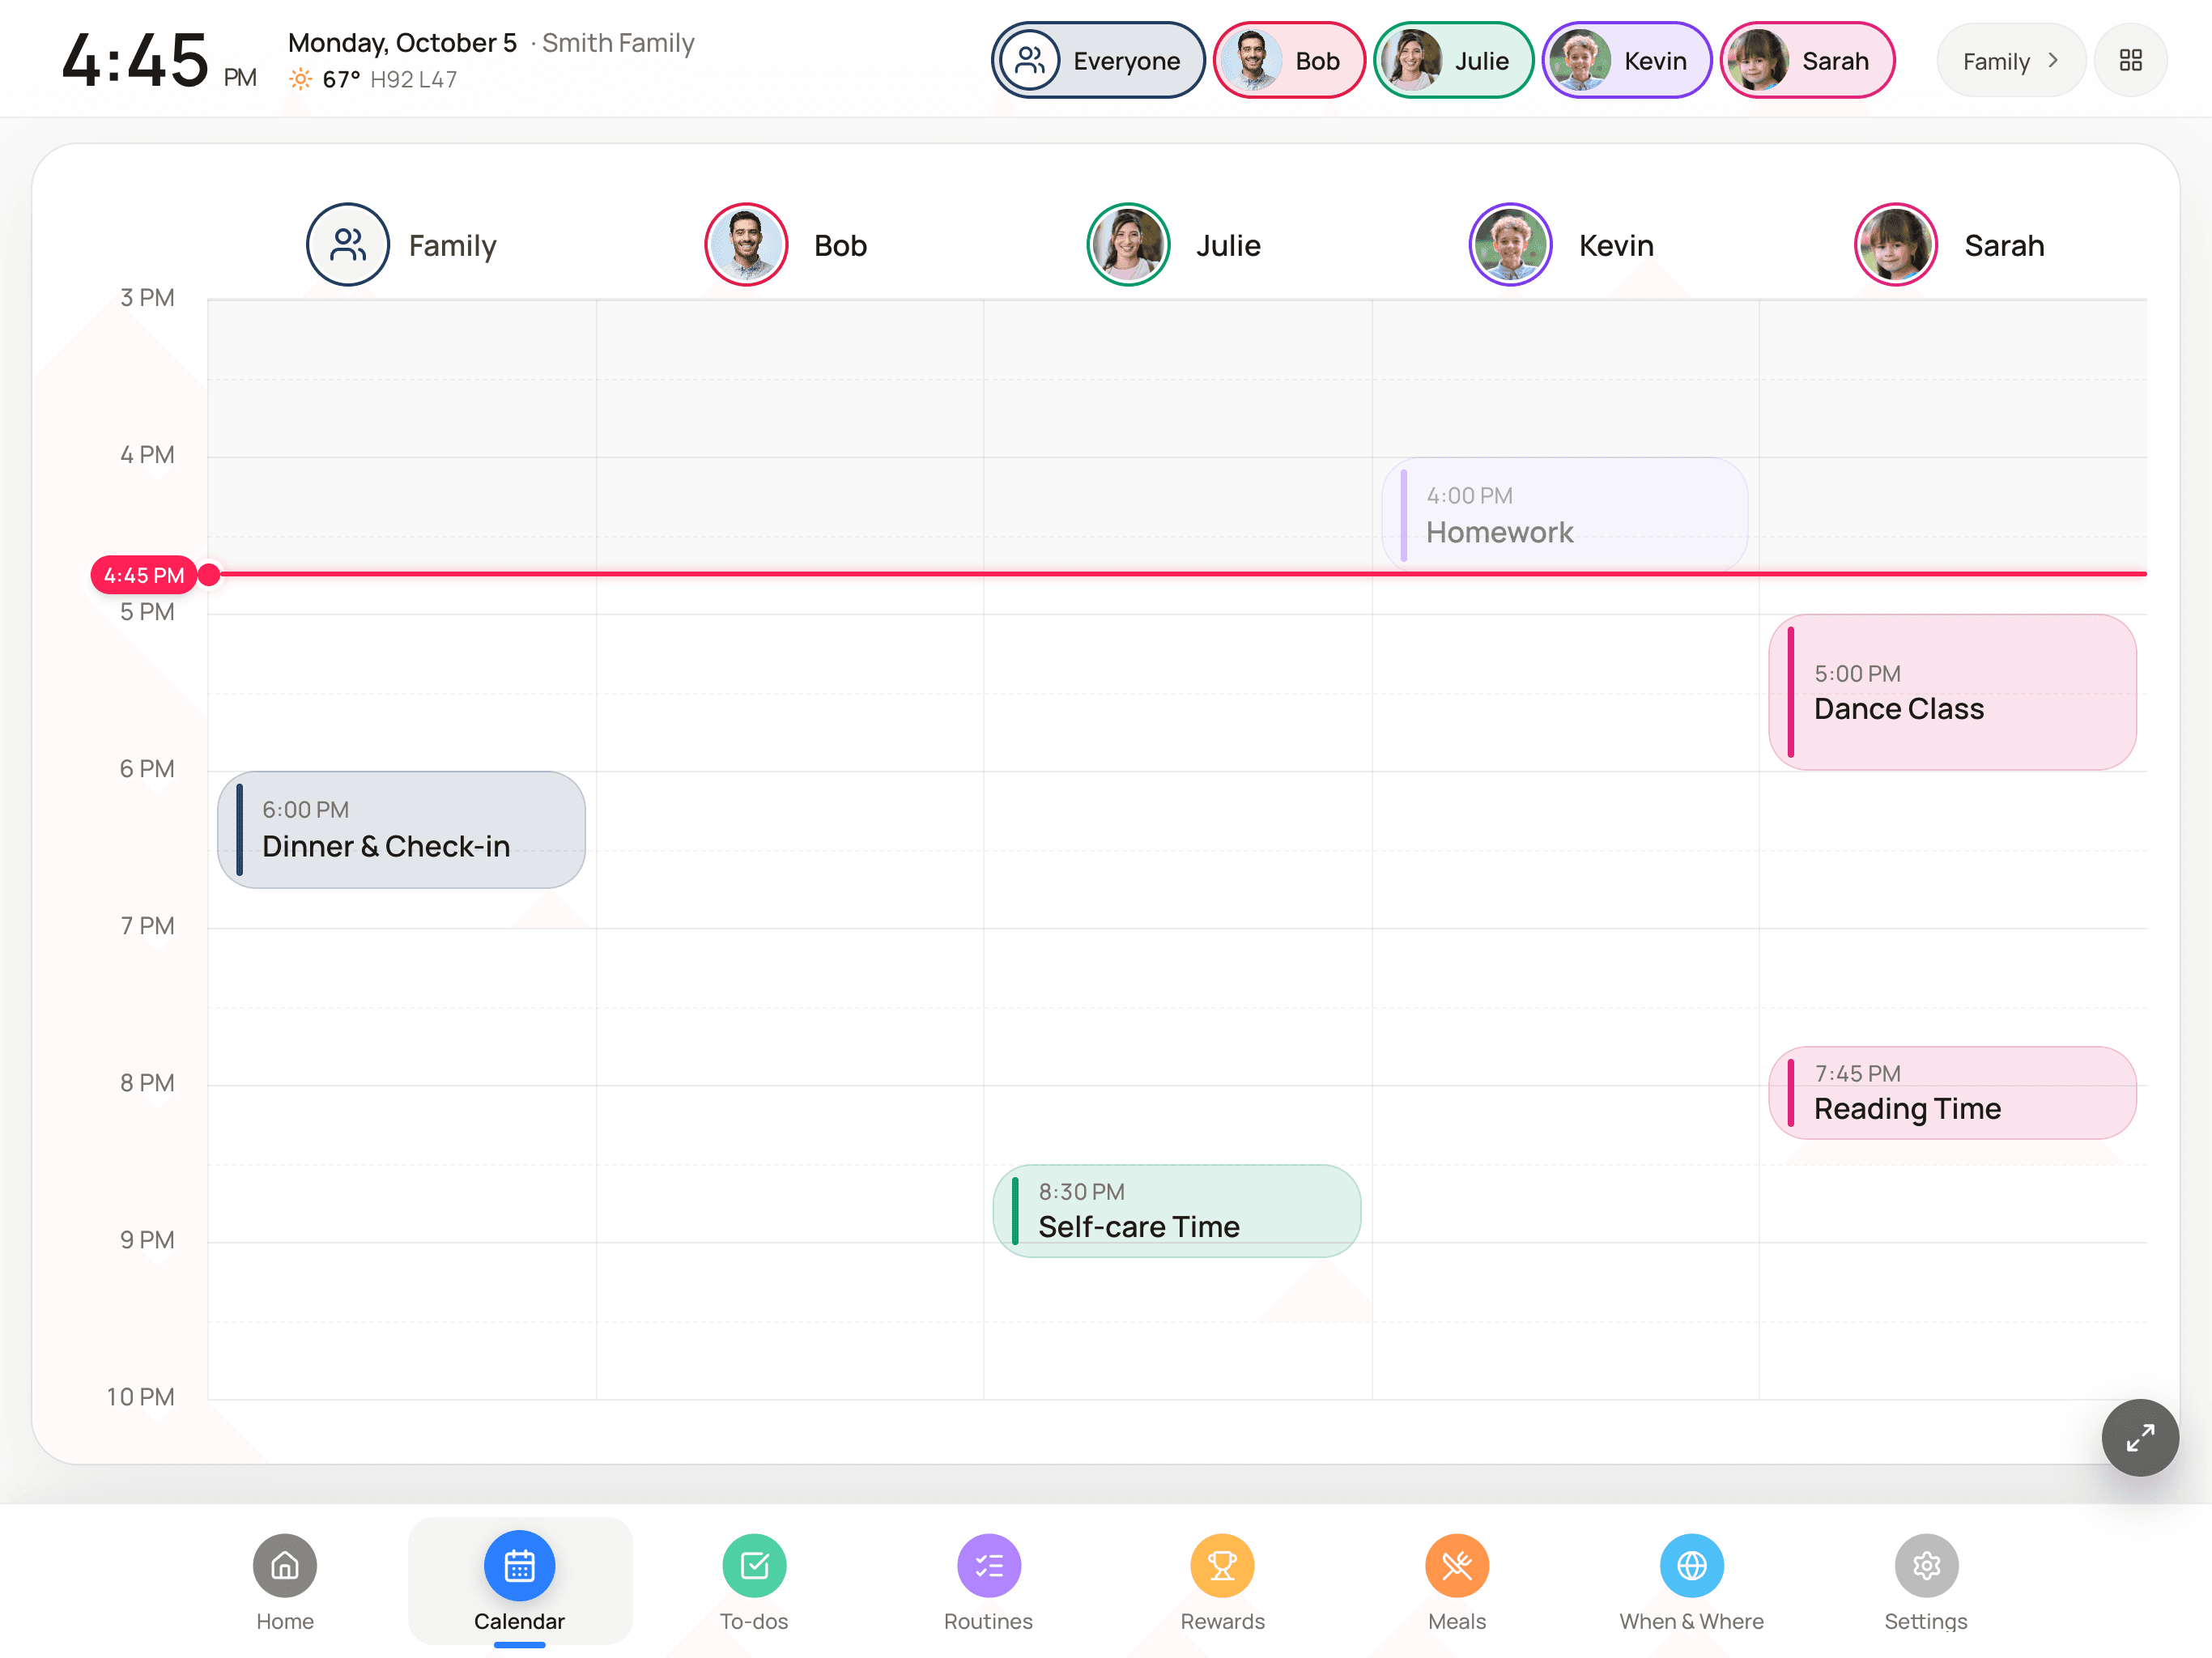The width and height of the screenshot is (2212, 1658).
Task: Open the To-dos checklist icon
Action: 754,1565
